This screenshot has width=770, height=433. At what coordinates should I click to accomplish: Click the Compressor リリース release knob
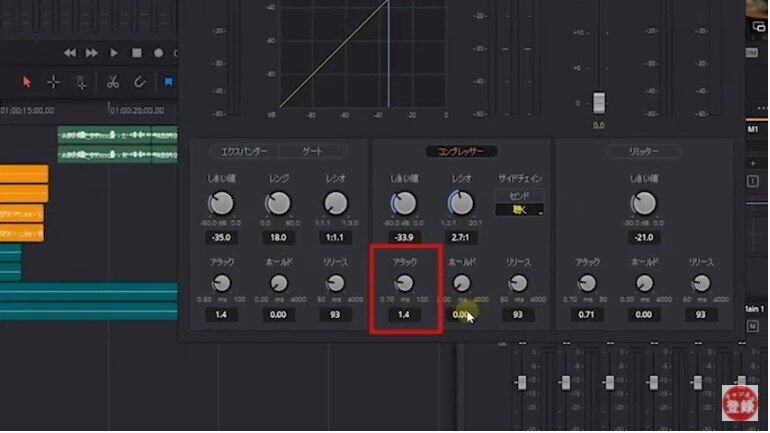(518, 283)
